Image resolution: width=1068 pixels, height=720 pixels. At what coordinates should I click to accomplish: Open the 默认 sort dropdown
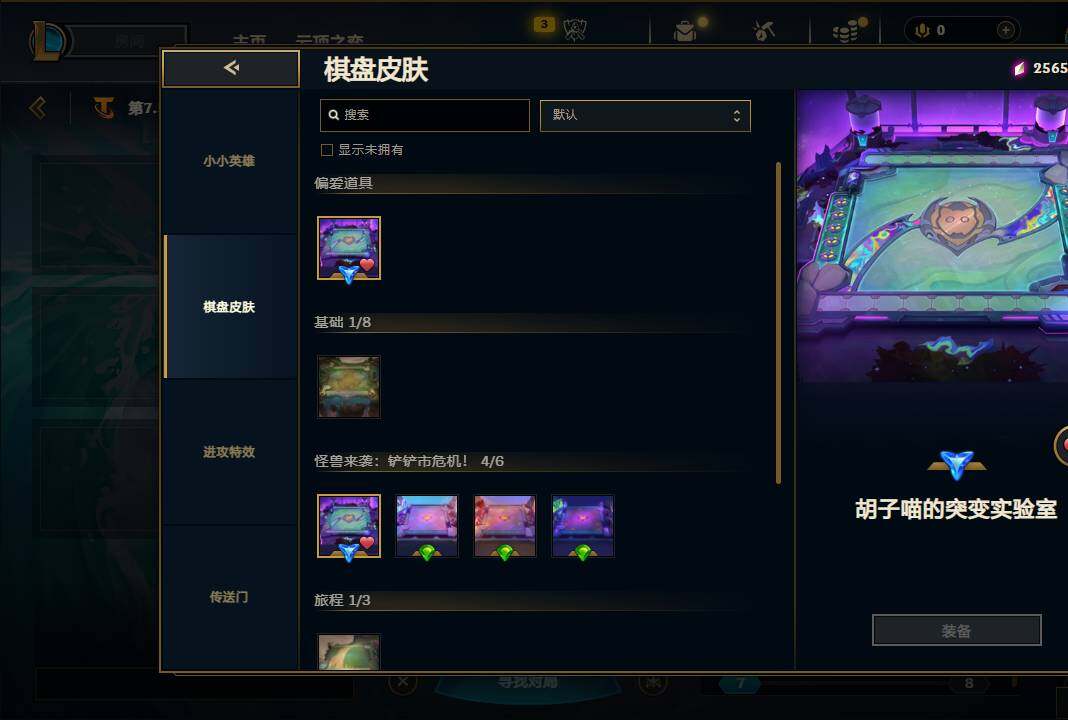pyautogui.click(x=645, y=116)
